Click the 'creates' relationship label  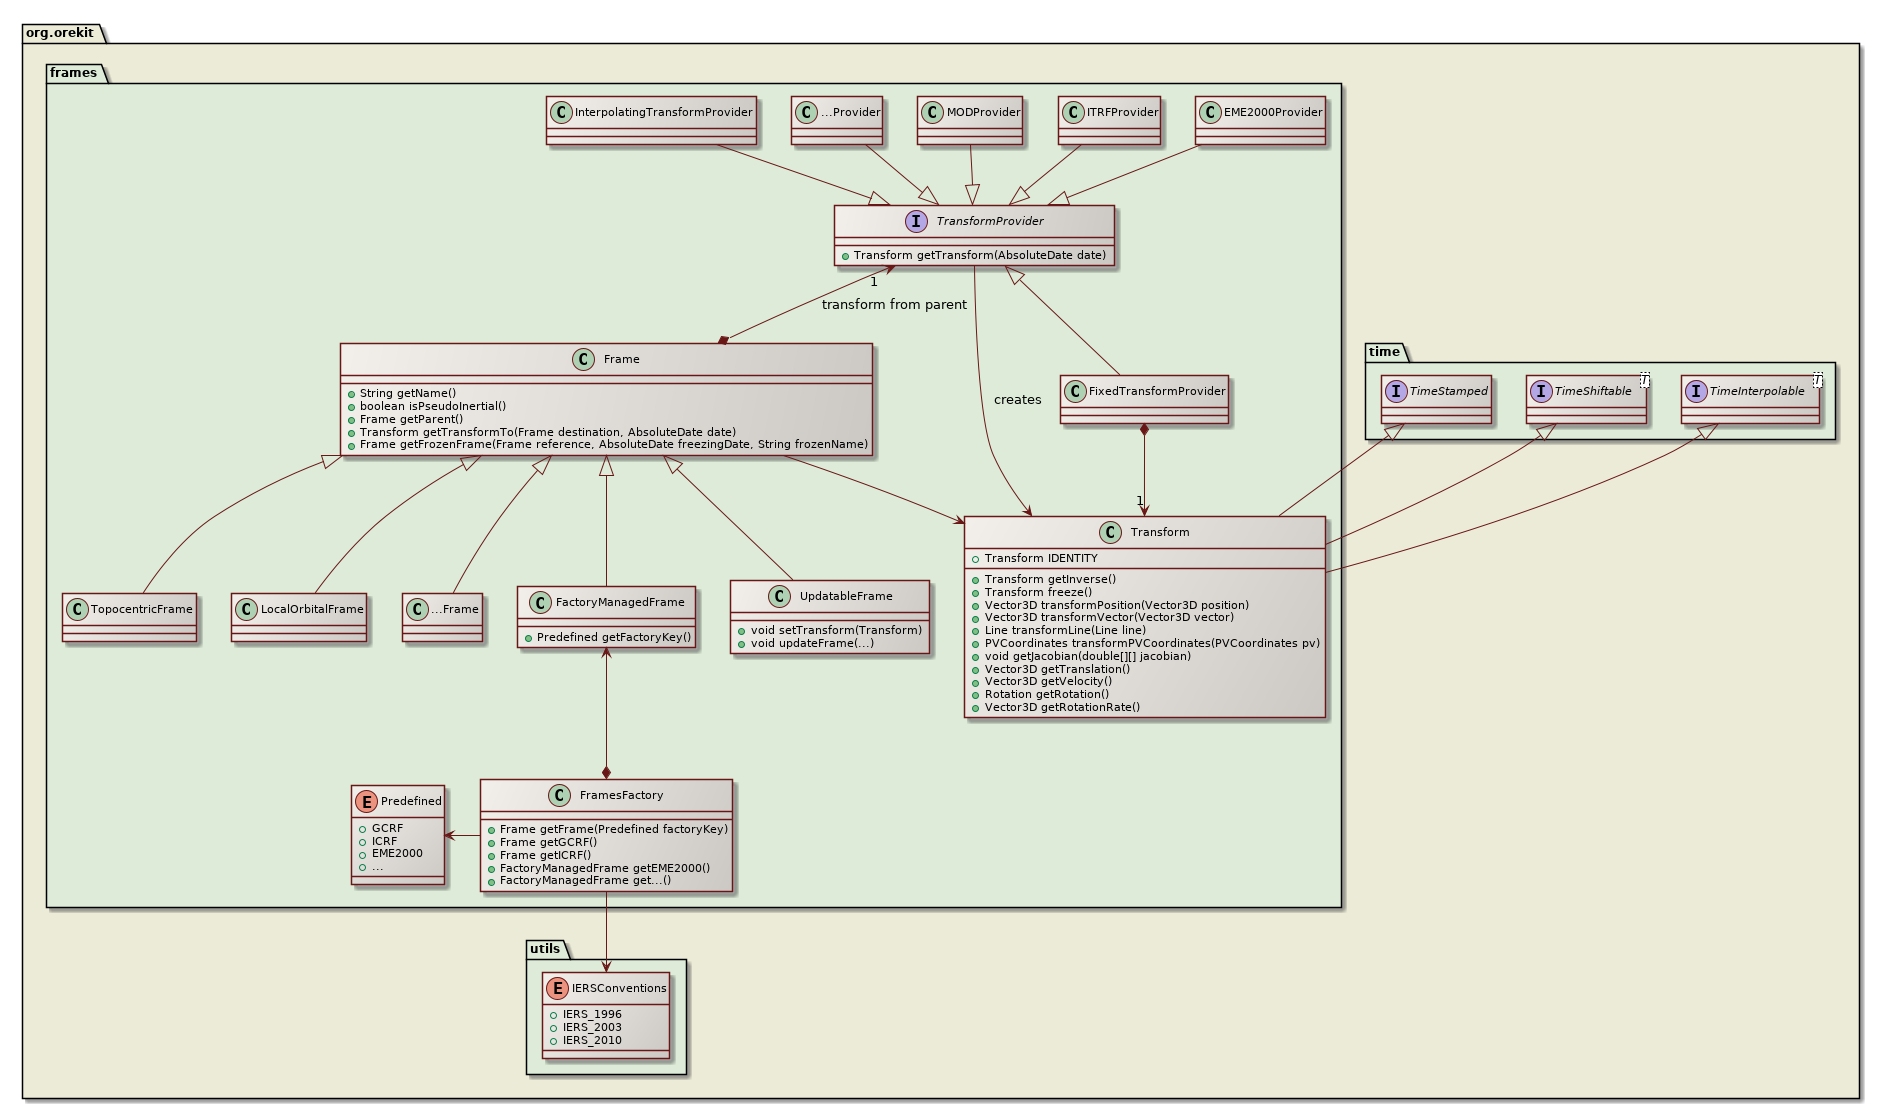pyautogui.click(x=1017, y=400)
